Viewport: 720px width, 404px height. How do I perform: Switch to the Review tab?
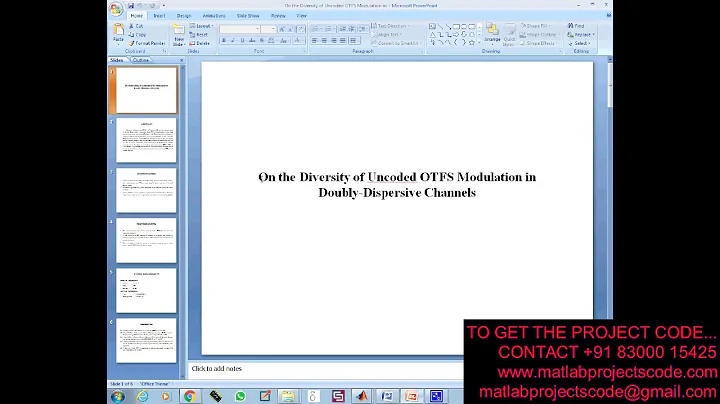(x=278, y=16)
